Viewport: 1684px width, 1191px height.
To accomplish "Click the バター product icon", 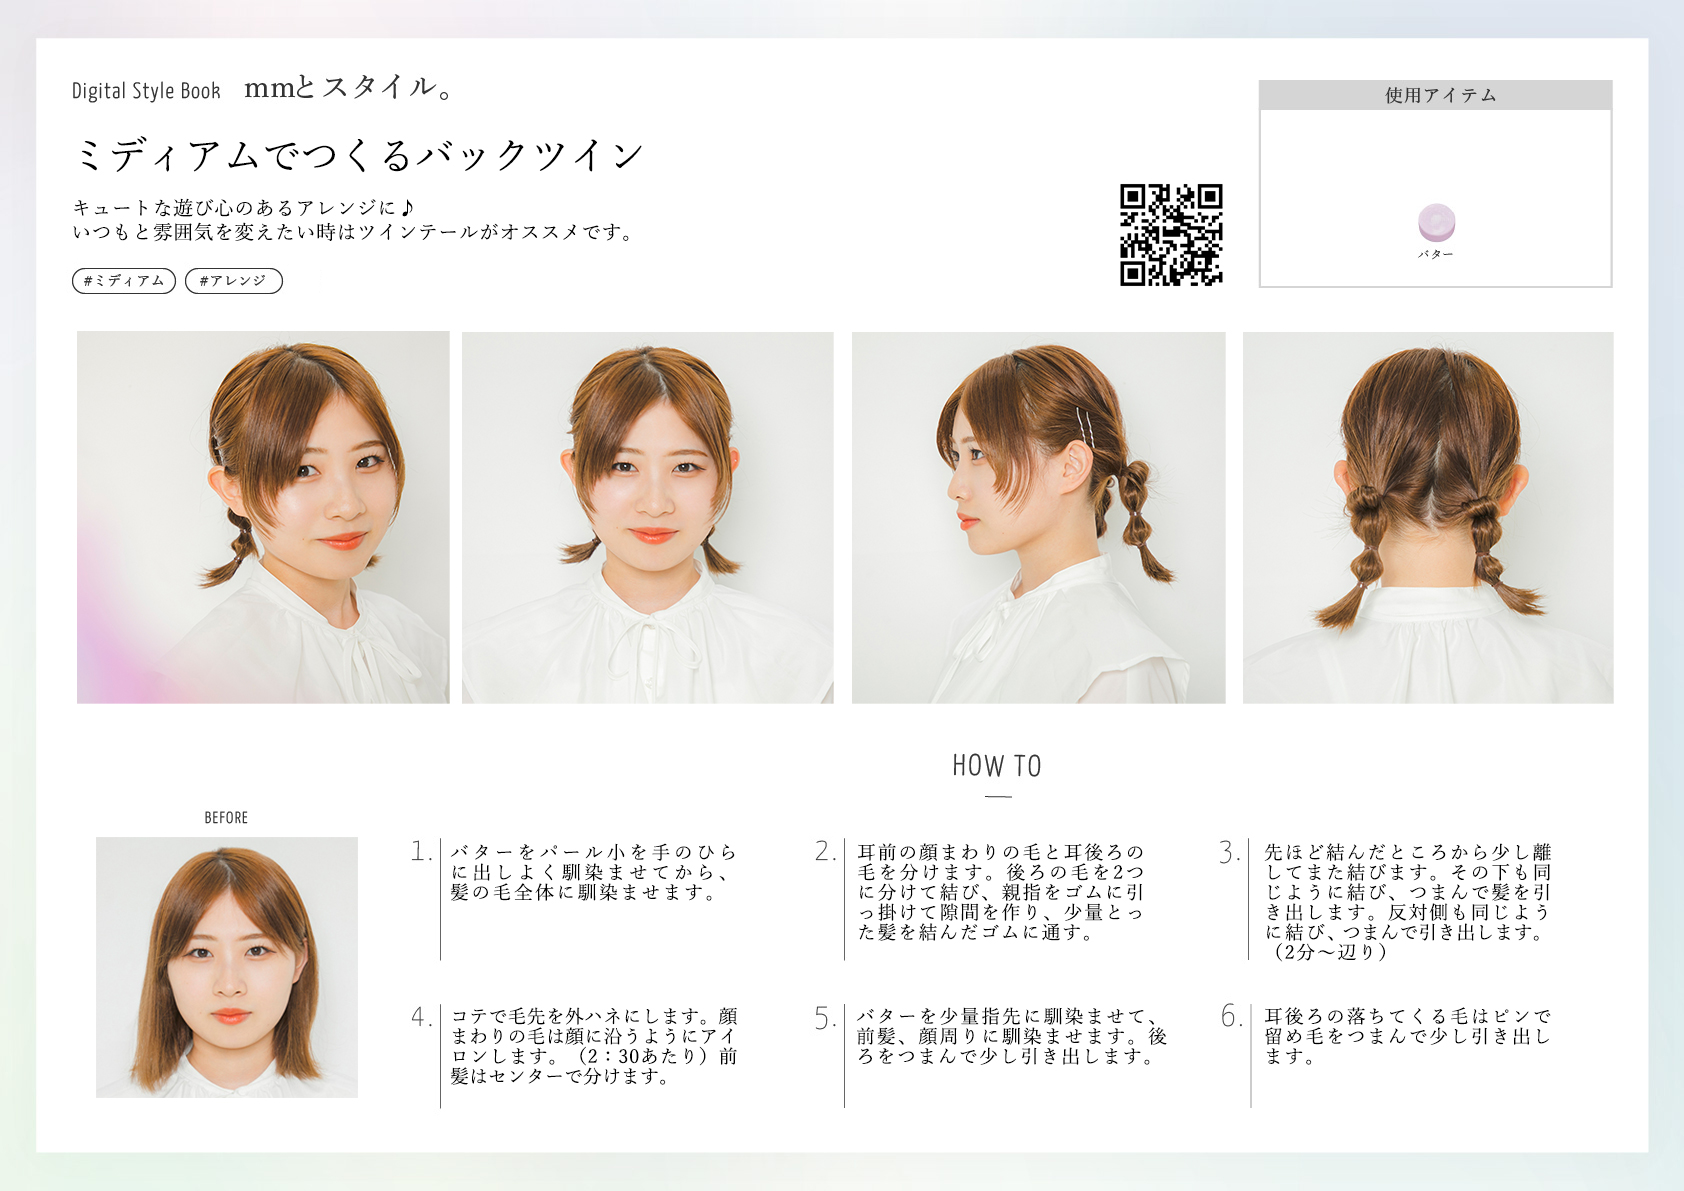I will point(1436,222).
